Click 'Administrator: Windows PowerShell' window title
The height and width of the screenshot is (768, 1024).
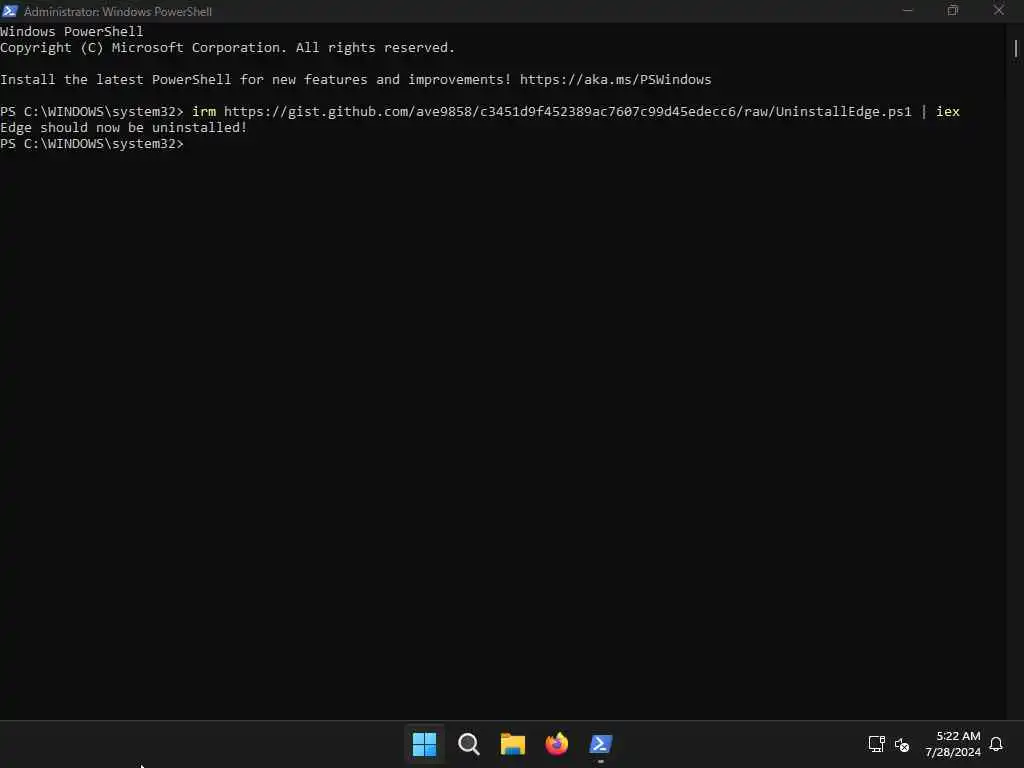coord(118,12)
